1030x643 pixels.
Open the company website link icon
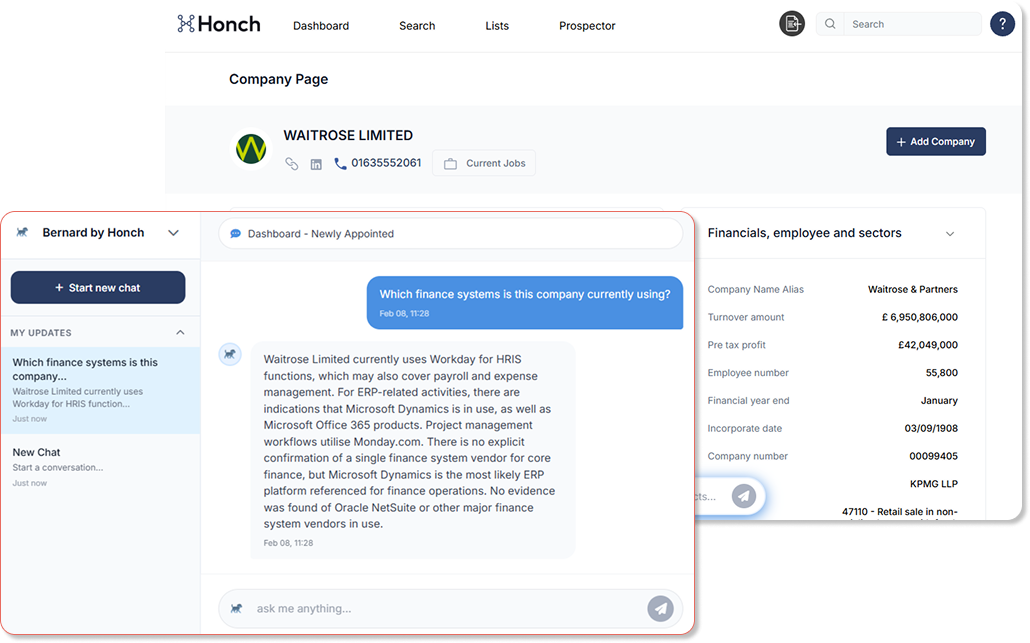click(292, 164)
